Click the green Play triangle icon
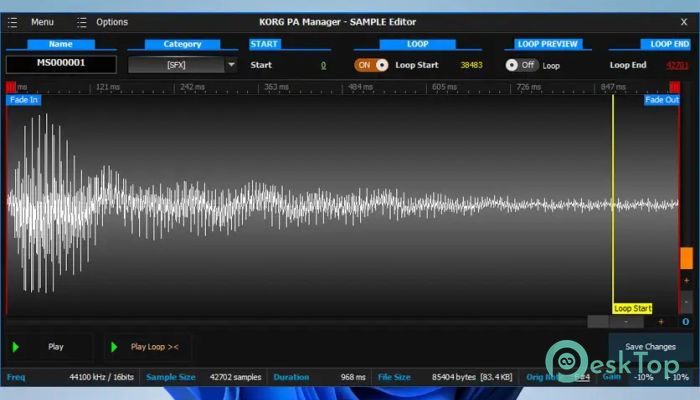 pyautogui.click(x=16, y=347)
